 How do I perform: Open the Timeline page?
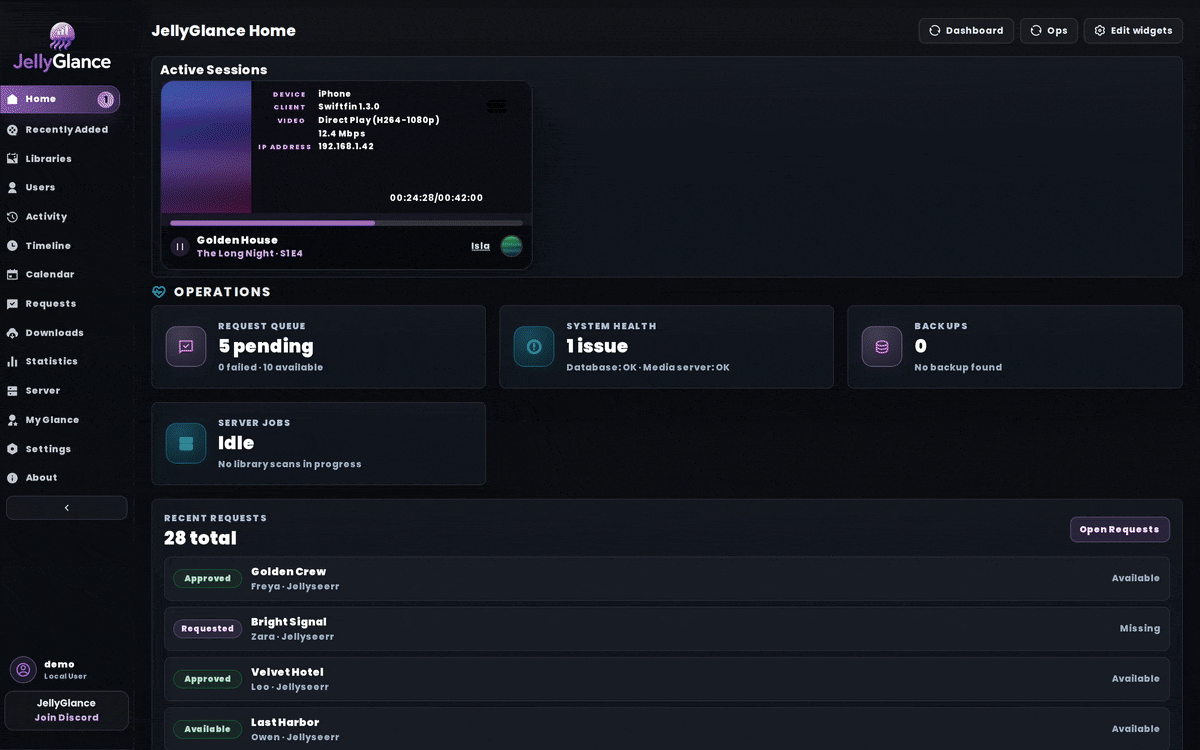pos(48,246)
